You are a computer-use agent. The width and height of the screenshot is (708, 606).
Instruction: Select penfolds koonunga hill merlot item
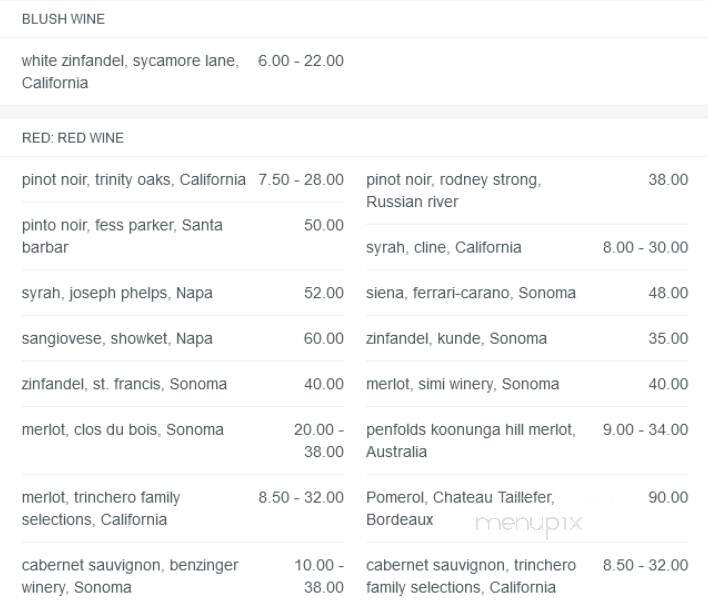[x=471, y=441]
